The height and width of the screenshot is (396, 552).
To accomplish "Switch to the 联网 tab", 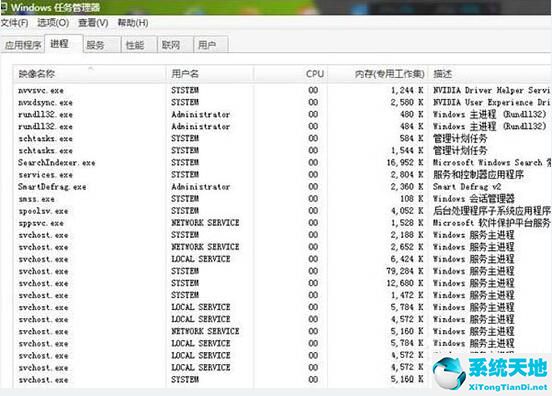I will (175, 45).
